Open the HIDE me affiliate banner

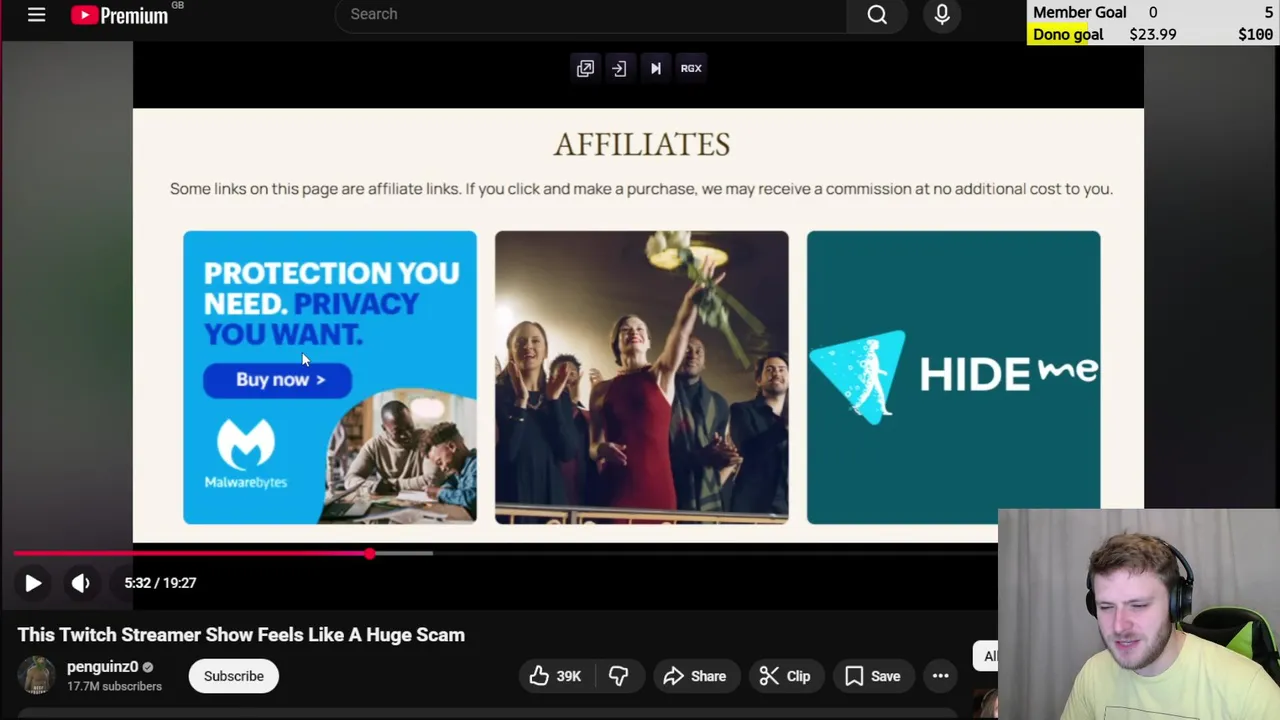coord(953,377)
